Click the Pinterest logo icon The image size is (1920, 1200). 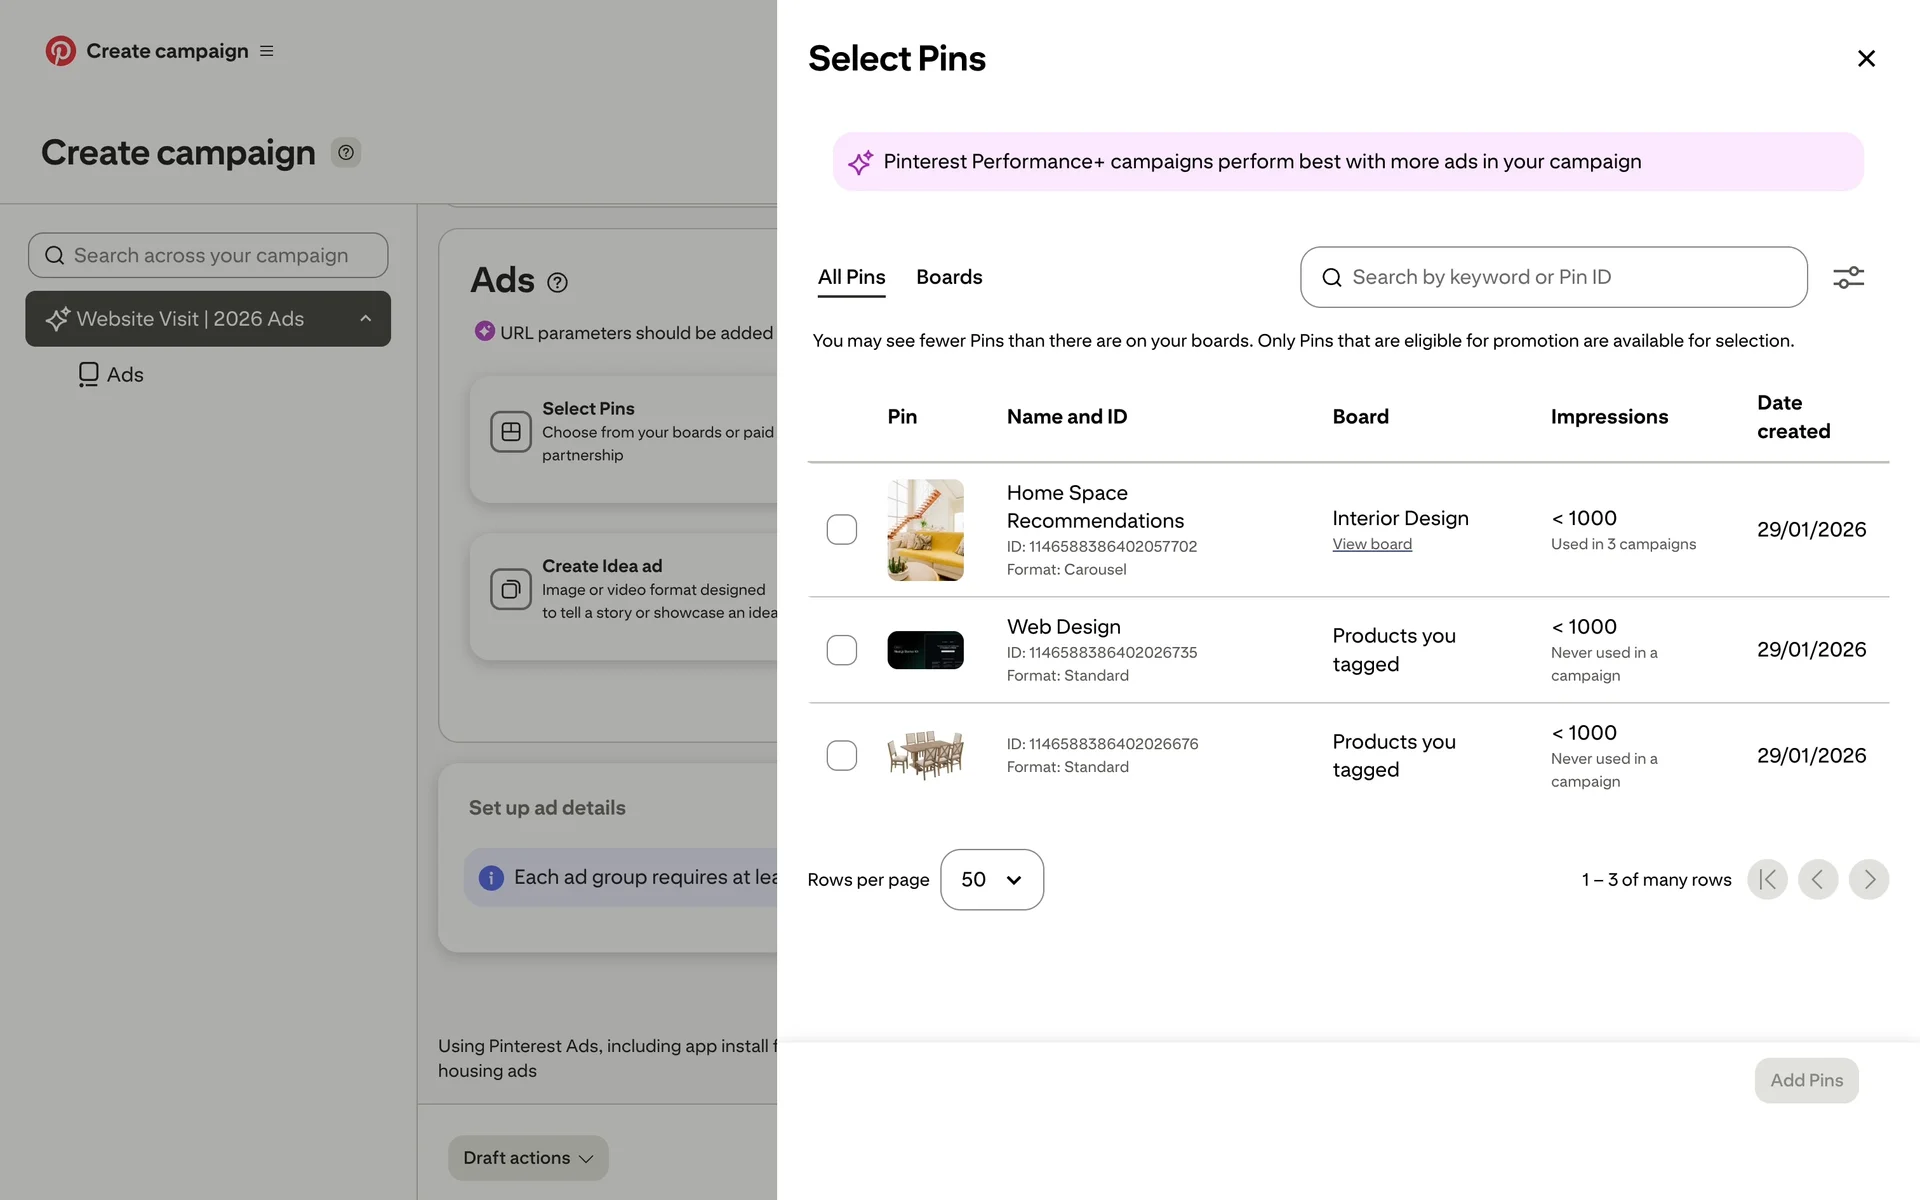(x=61, y=51)
